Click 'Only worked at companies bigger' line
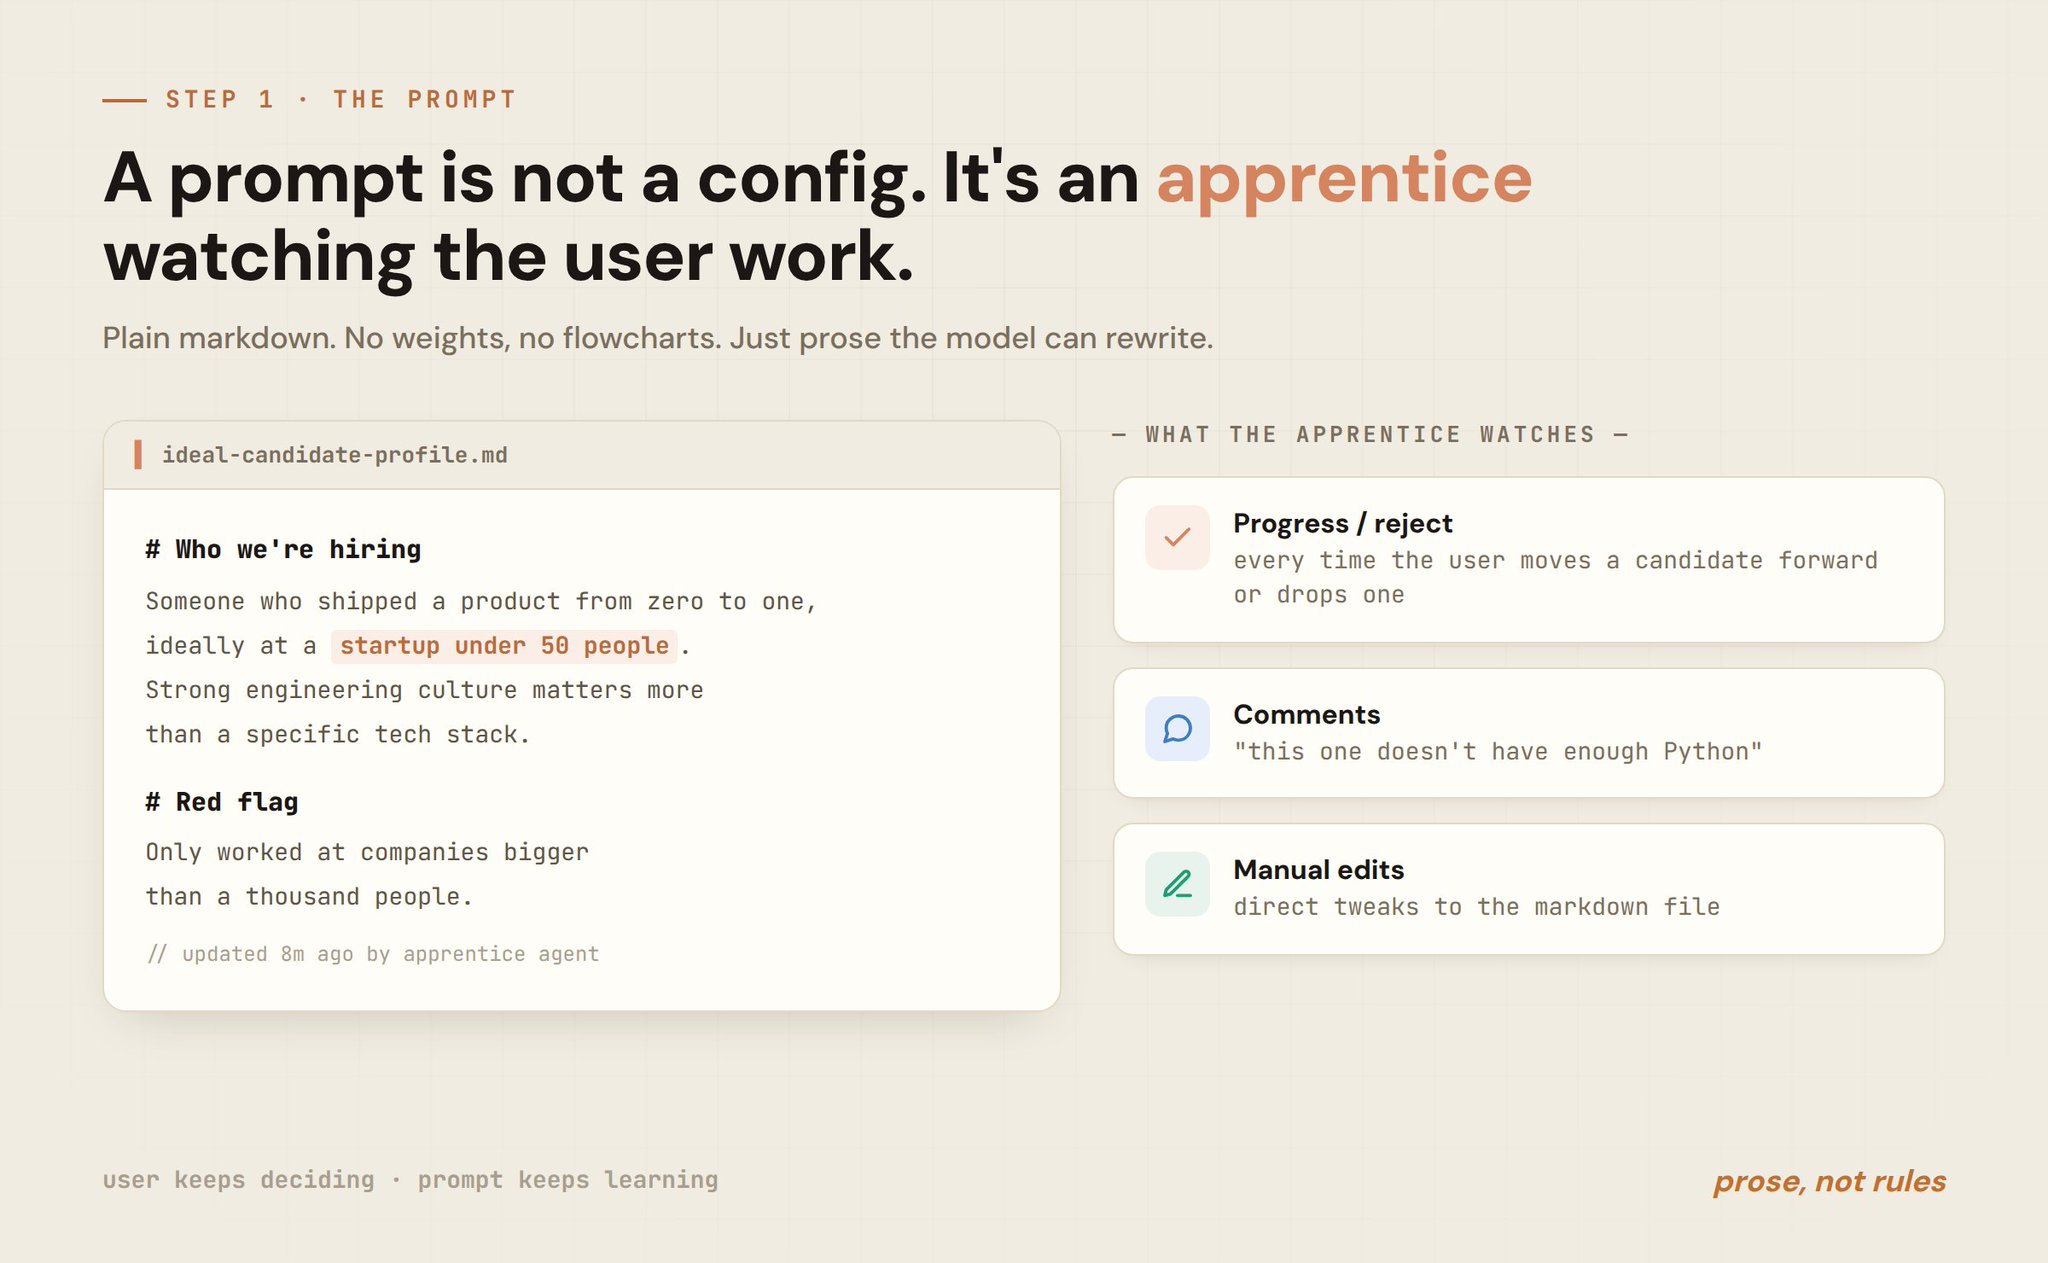Viewport: 2048px width, 1263px height. [x=367, y=852]
